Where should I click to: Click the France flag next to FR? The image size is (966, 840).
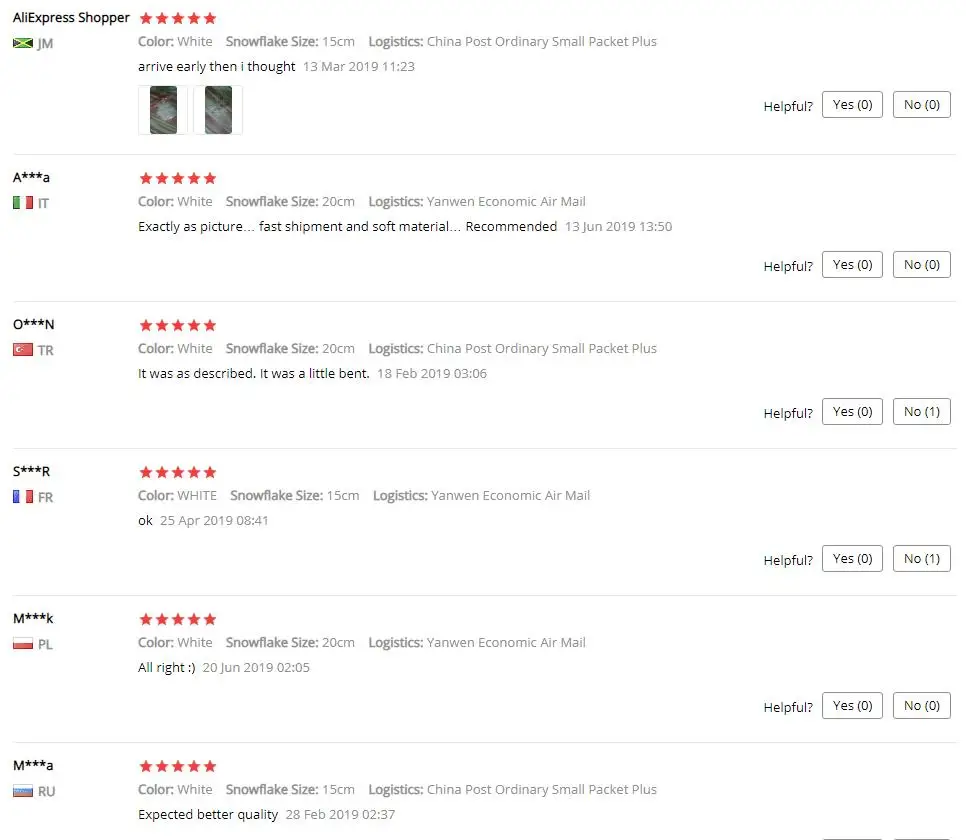click(23, 497)
